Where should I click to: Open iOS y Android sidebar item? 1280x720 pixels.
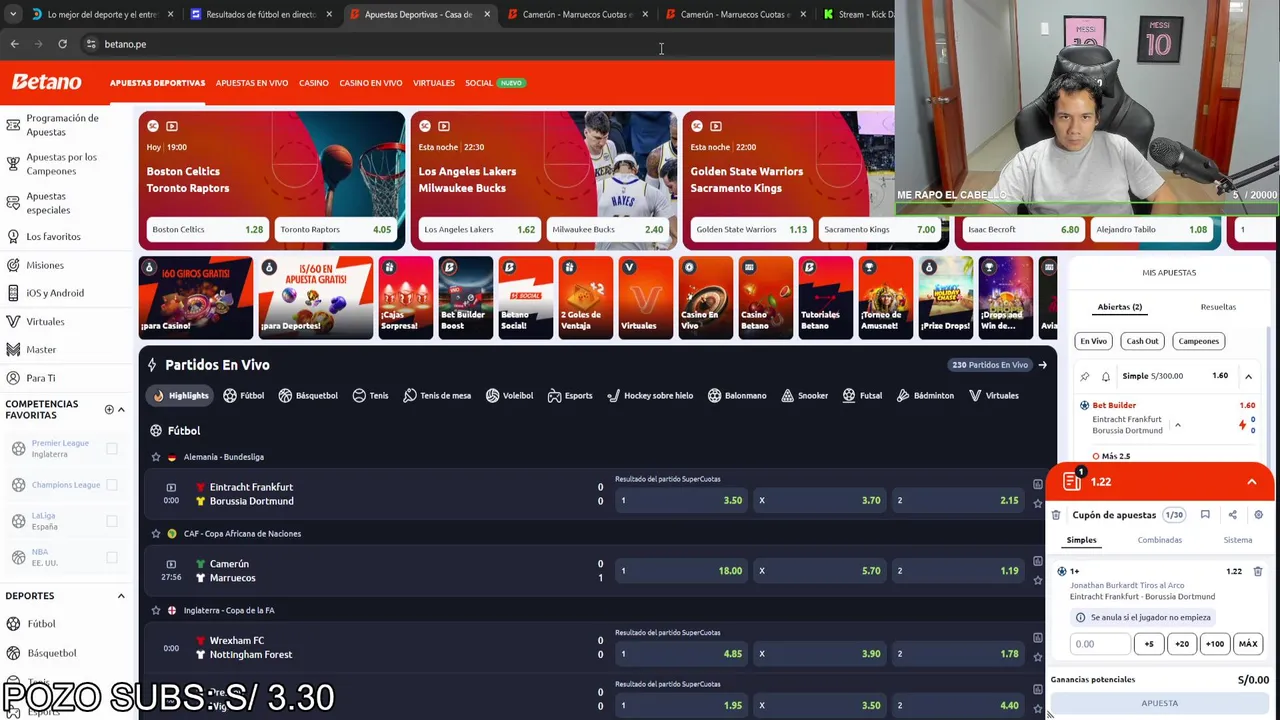coord(54,293)
